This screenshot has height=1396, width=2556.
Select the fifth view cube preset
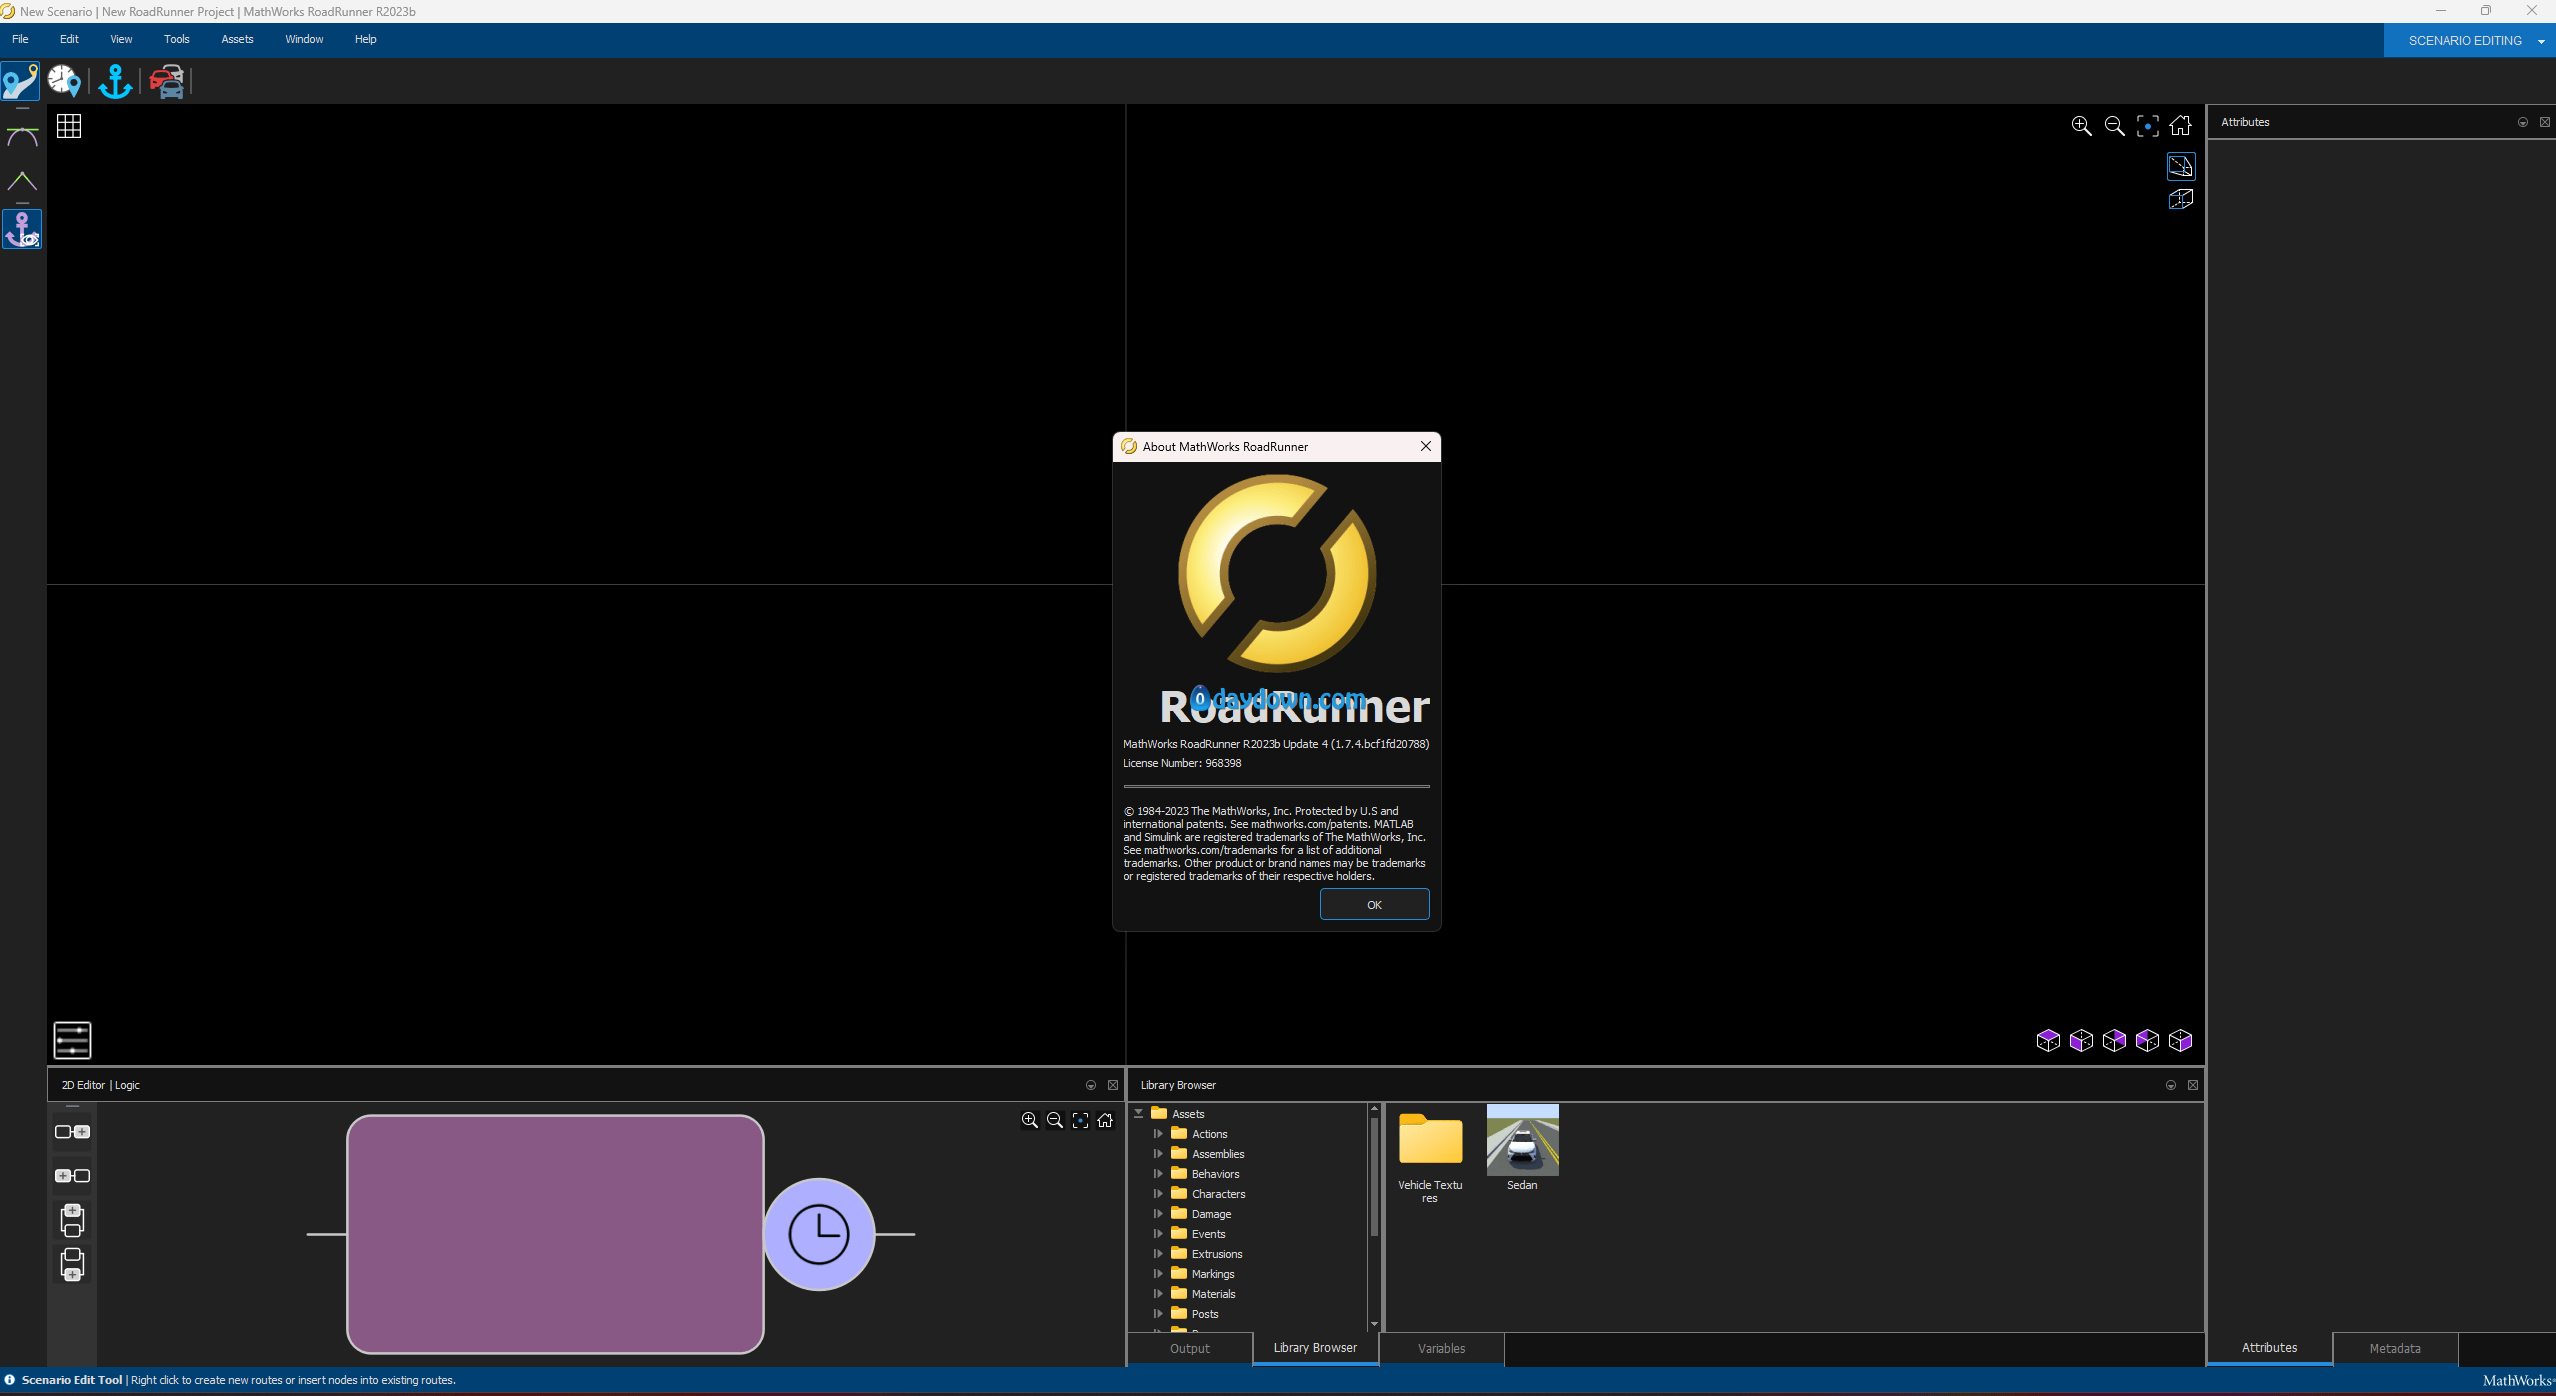click(x=2181, y=1041)
